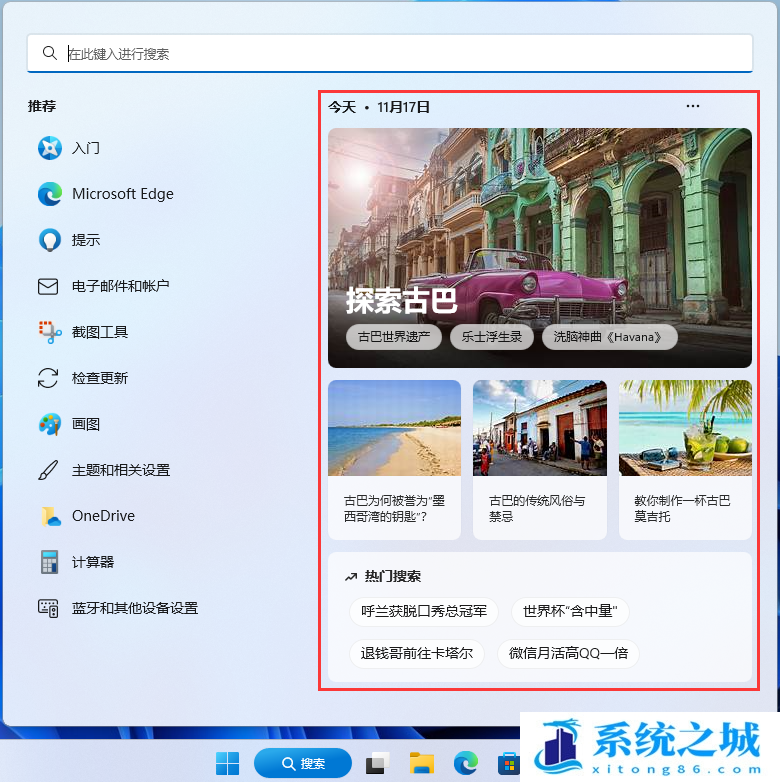Launch the 计算器 Calculator icon
780x782 pixels.
50,562
